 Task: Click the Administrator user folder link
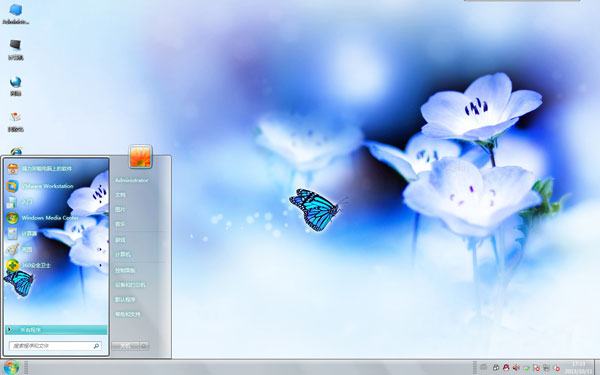[131, 180]
